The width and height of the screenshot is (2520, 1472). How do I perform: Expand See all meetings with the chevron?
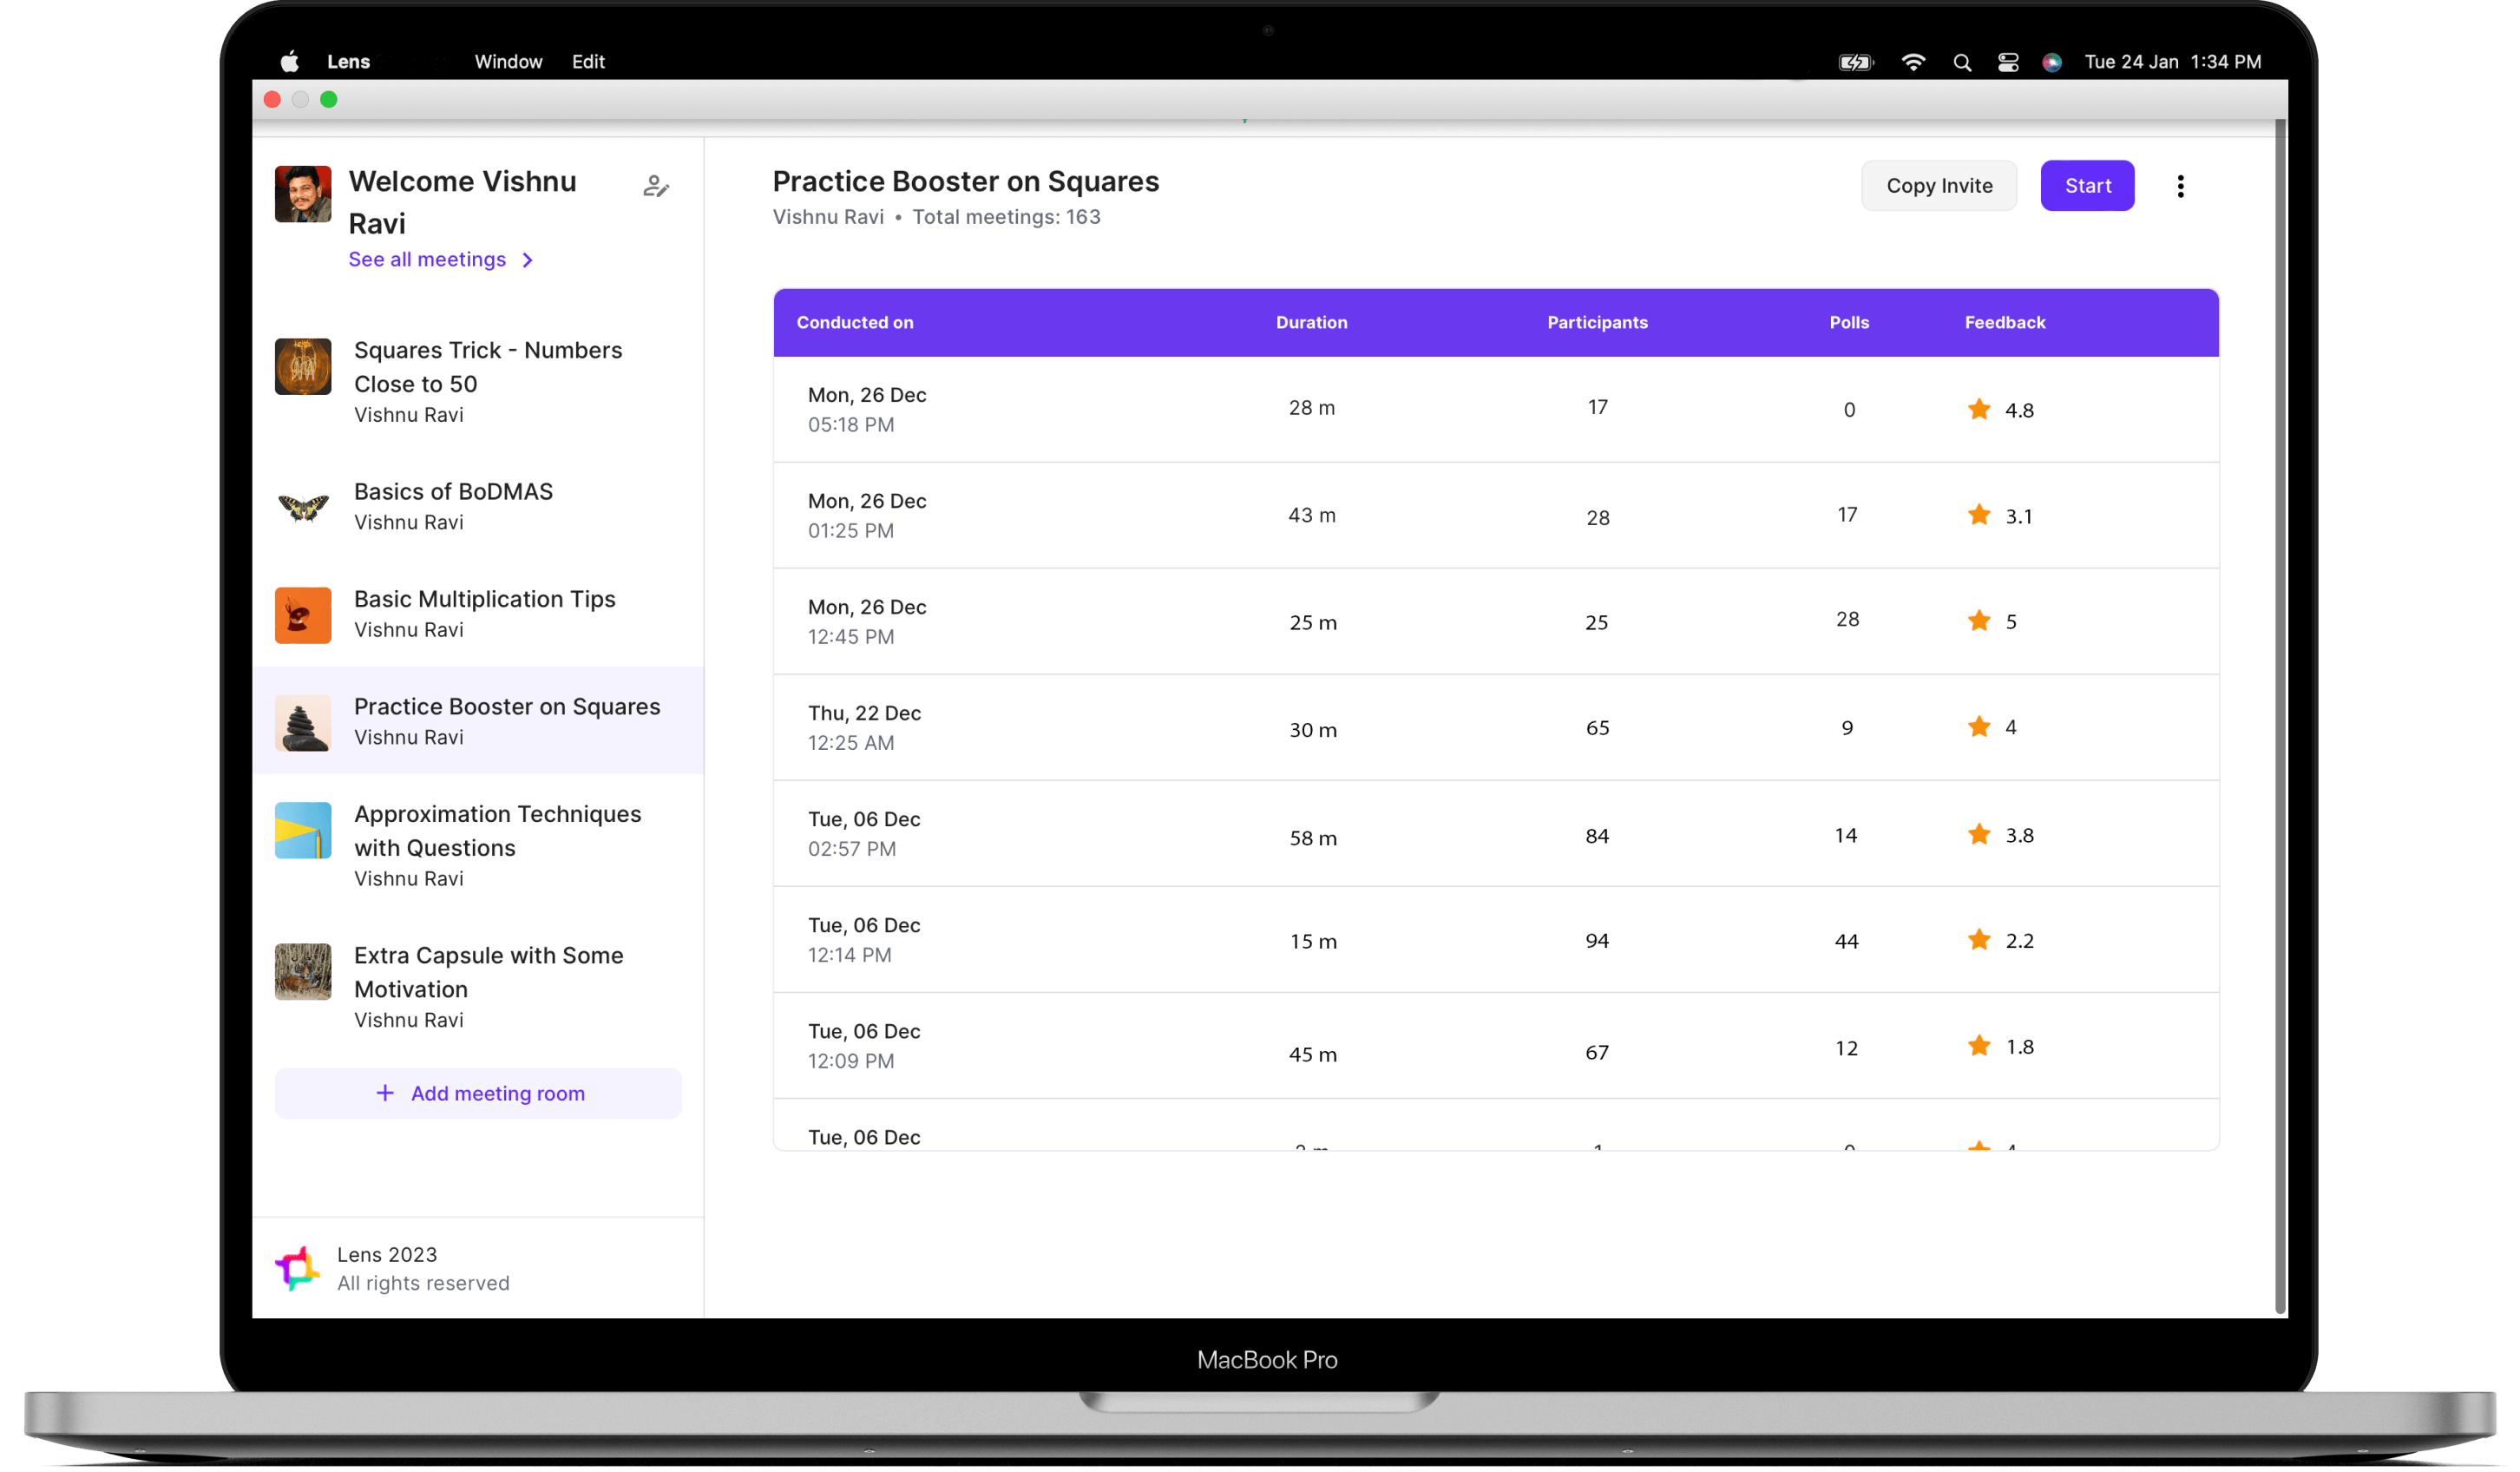coord(527,260)
